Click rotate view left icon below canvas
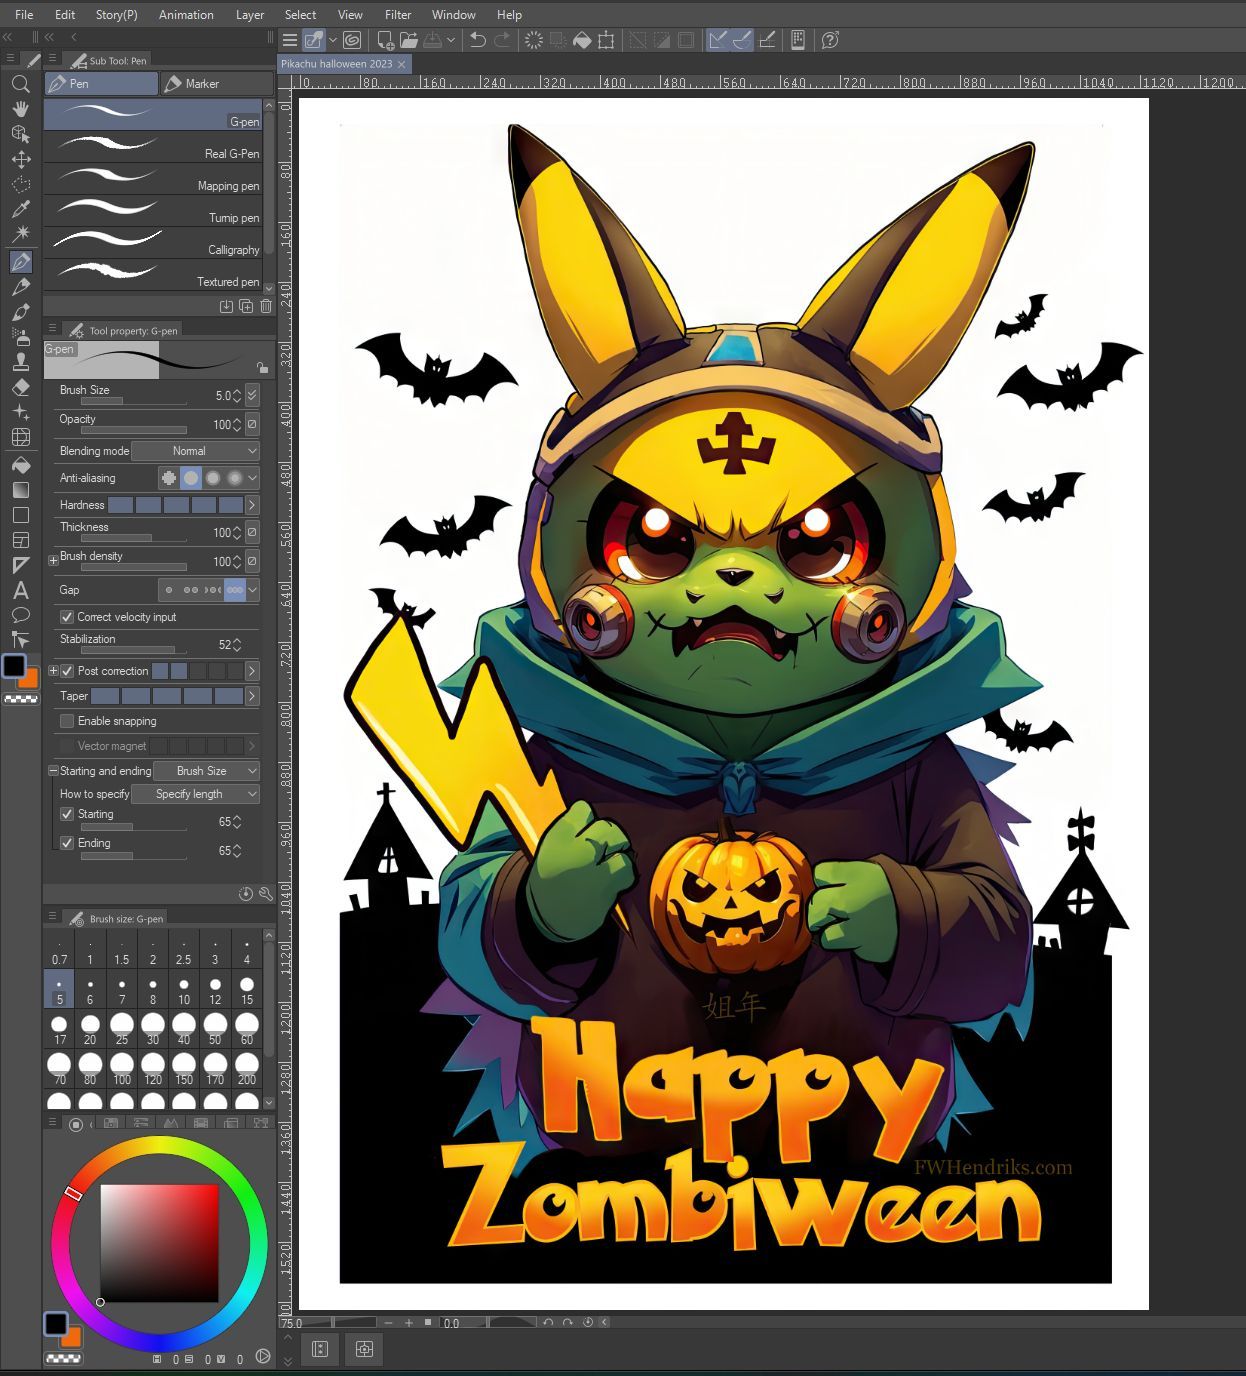 click(548, 1322)
